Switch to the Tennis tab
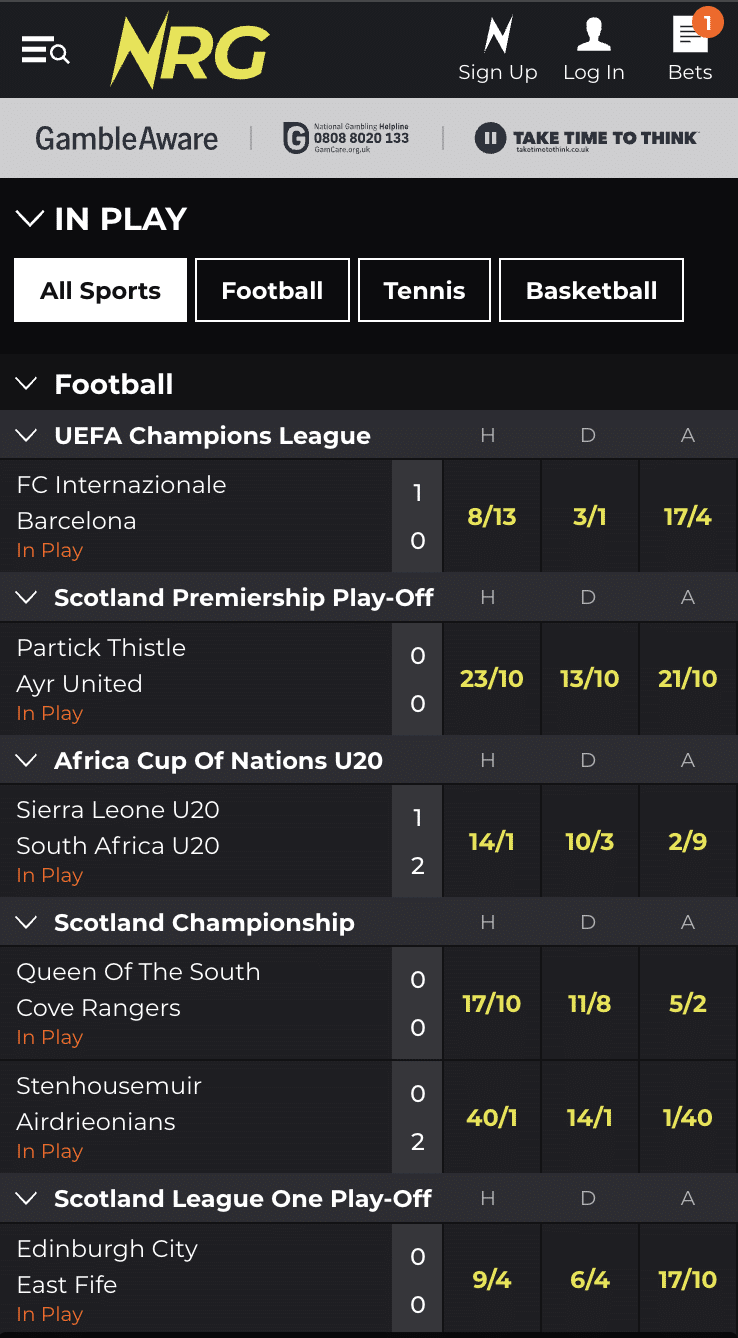738x1338 pixels. 424,291
